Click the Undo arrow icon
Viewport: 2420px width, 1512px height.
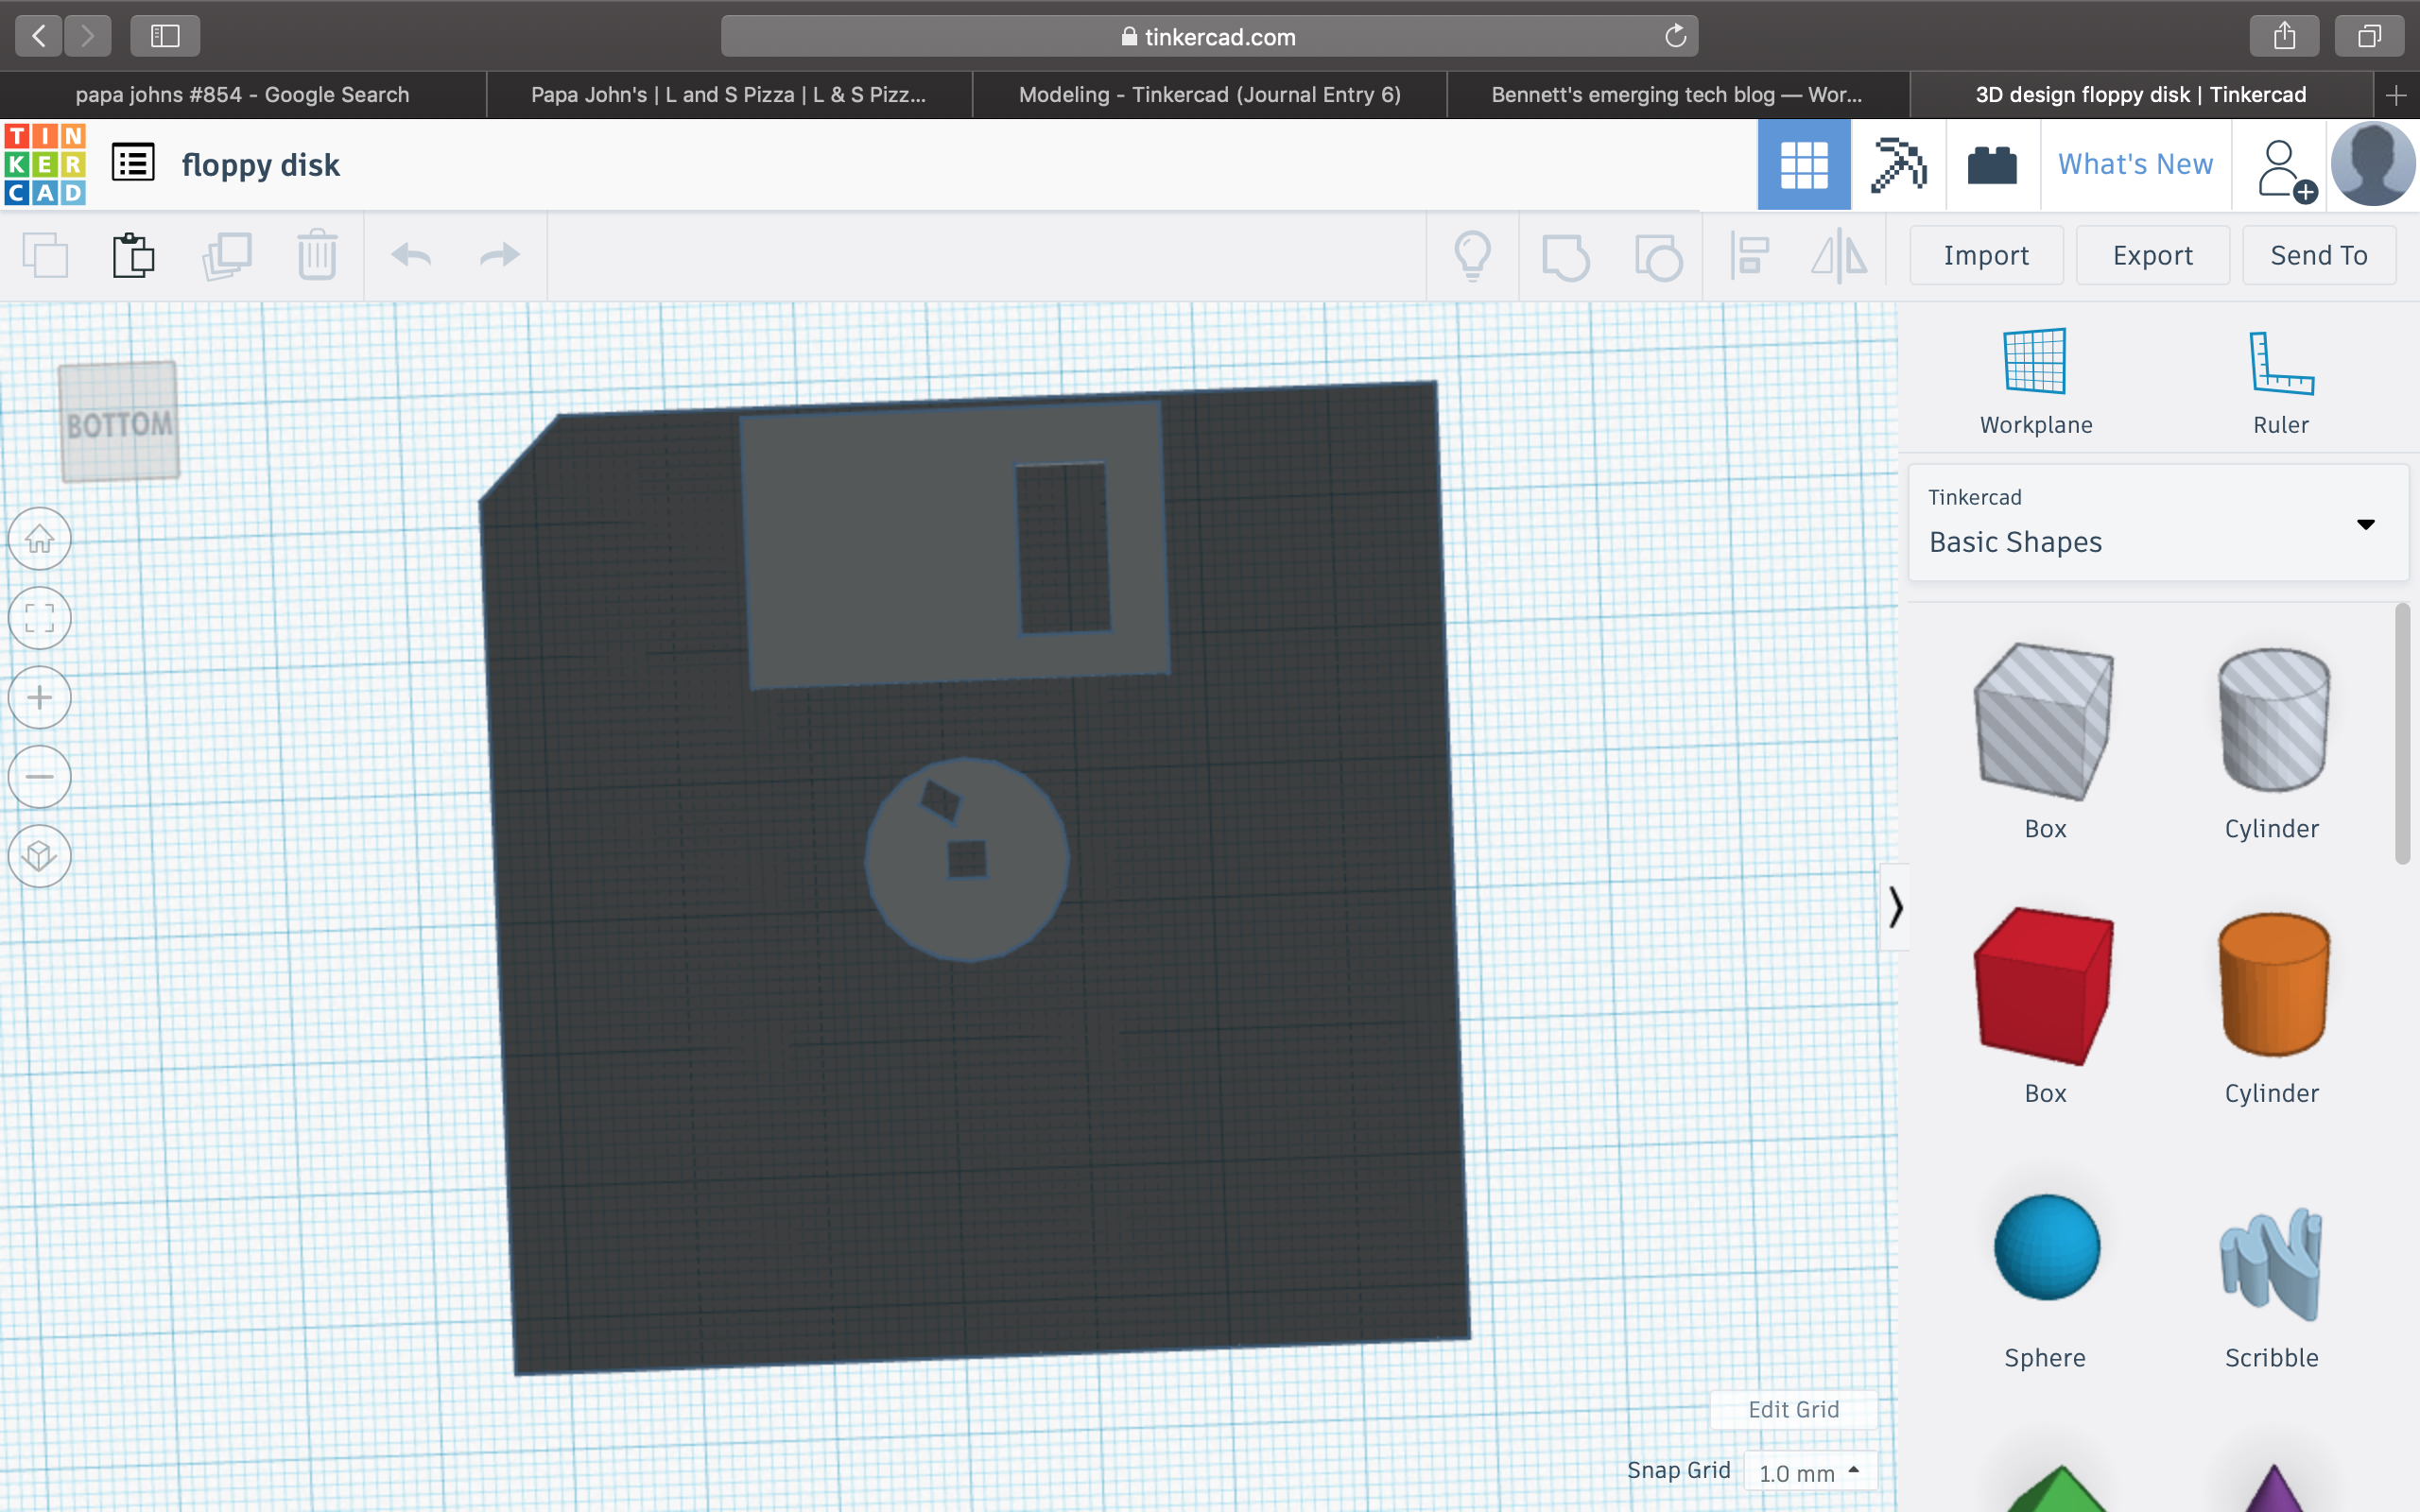(411, 255)
